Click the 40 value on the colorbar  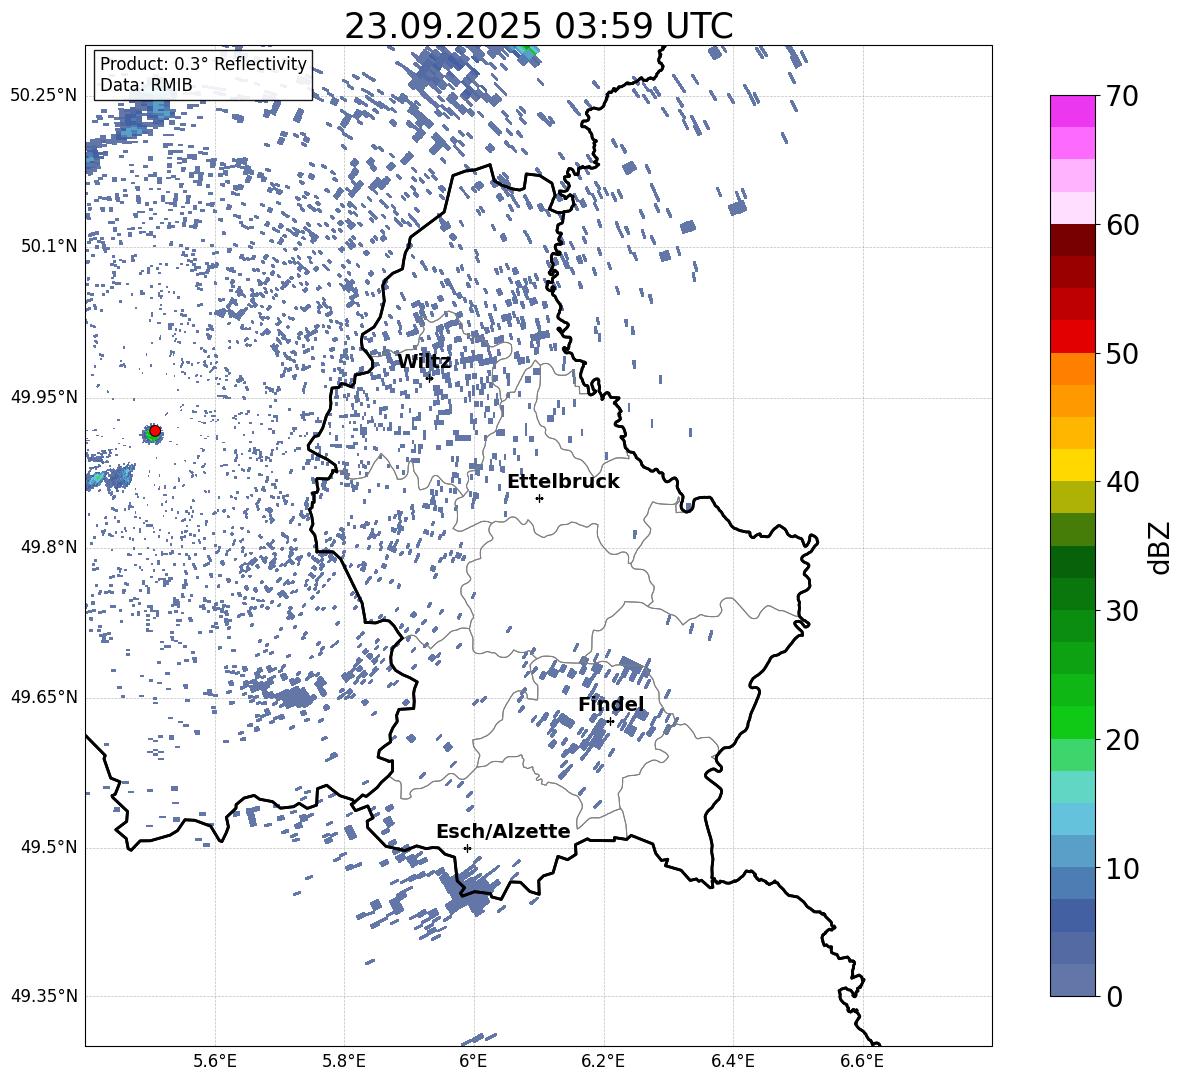pyautogui.click(x=1123, y=482)
